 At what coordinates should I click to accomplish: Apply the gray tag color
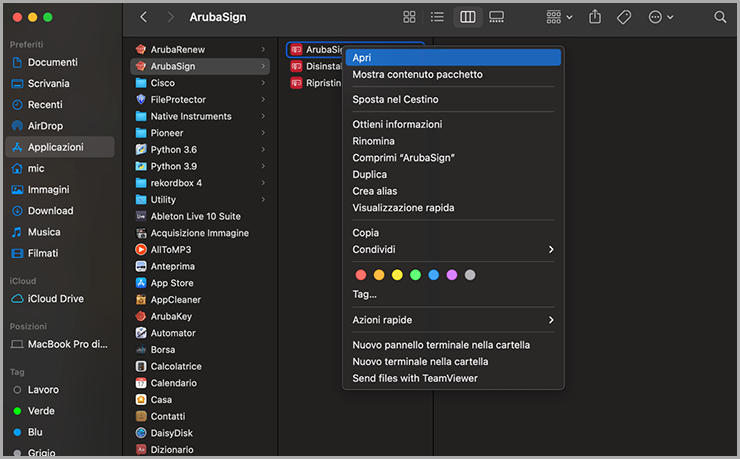coord(470,275)
